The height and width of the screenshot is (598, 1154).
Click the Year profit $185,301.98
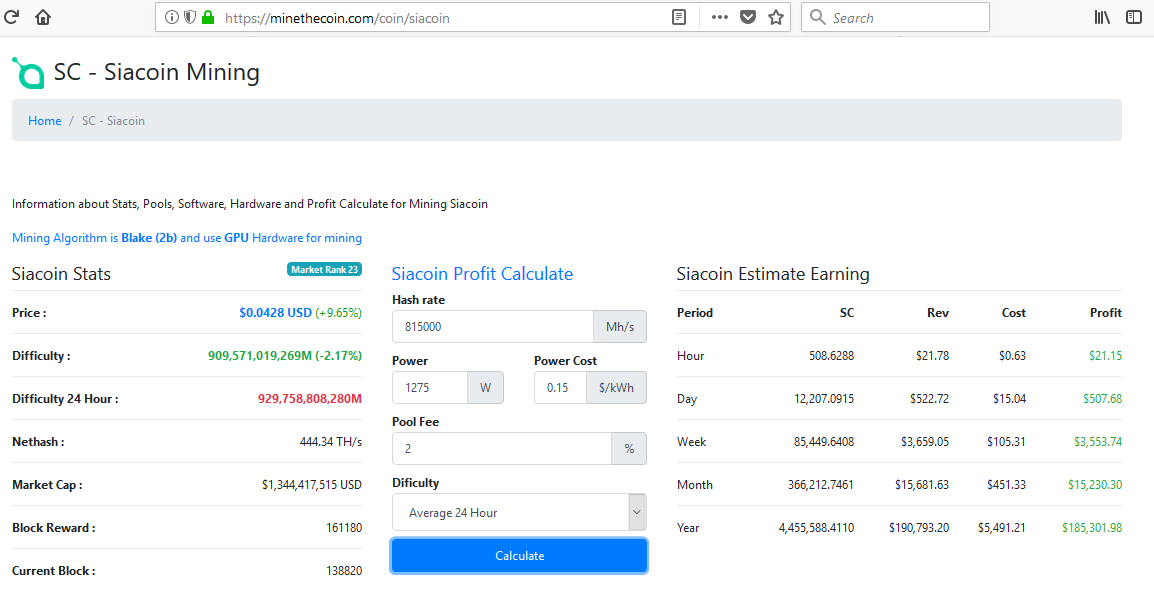(x=1092, y=527)
